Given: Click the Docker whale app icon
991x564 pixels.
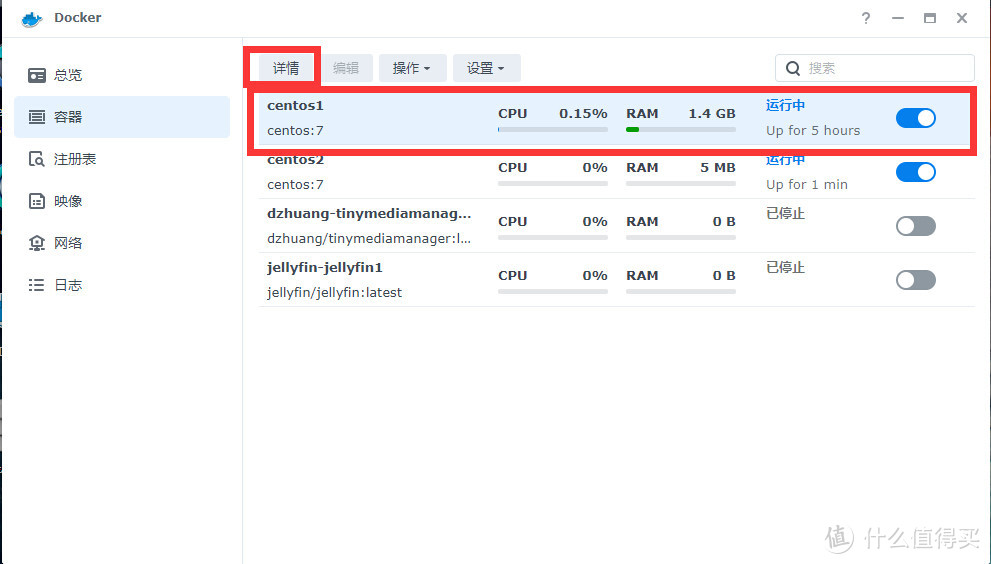Looking at the screenshot, I should pos(32,18).
